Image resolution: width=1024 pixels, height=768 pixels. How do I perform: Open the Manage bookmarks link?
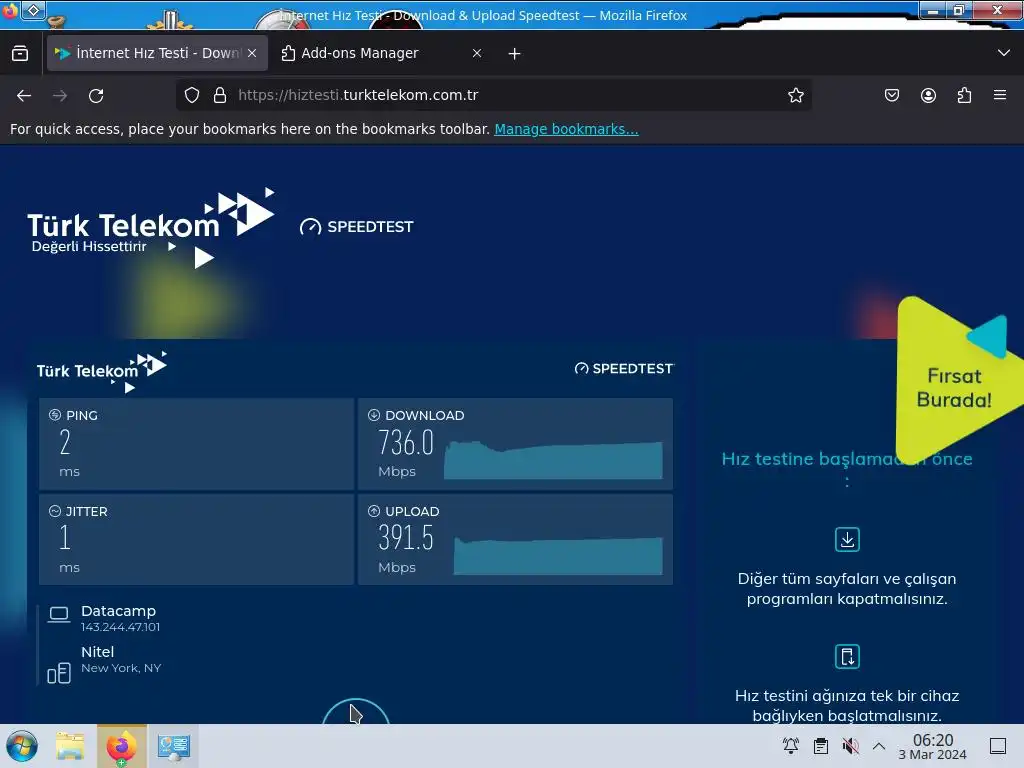566,129
